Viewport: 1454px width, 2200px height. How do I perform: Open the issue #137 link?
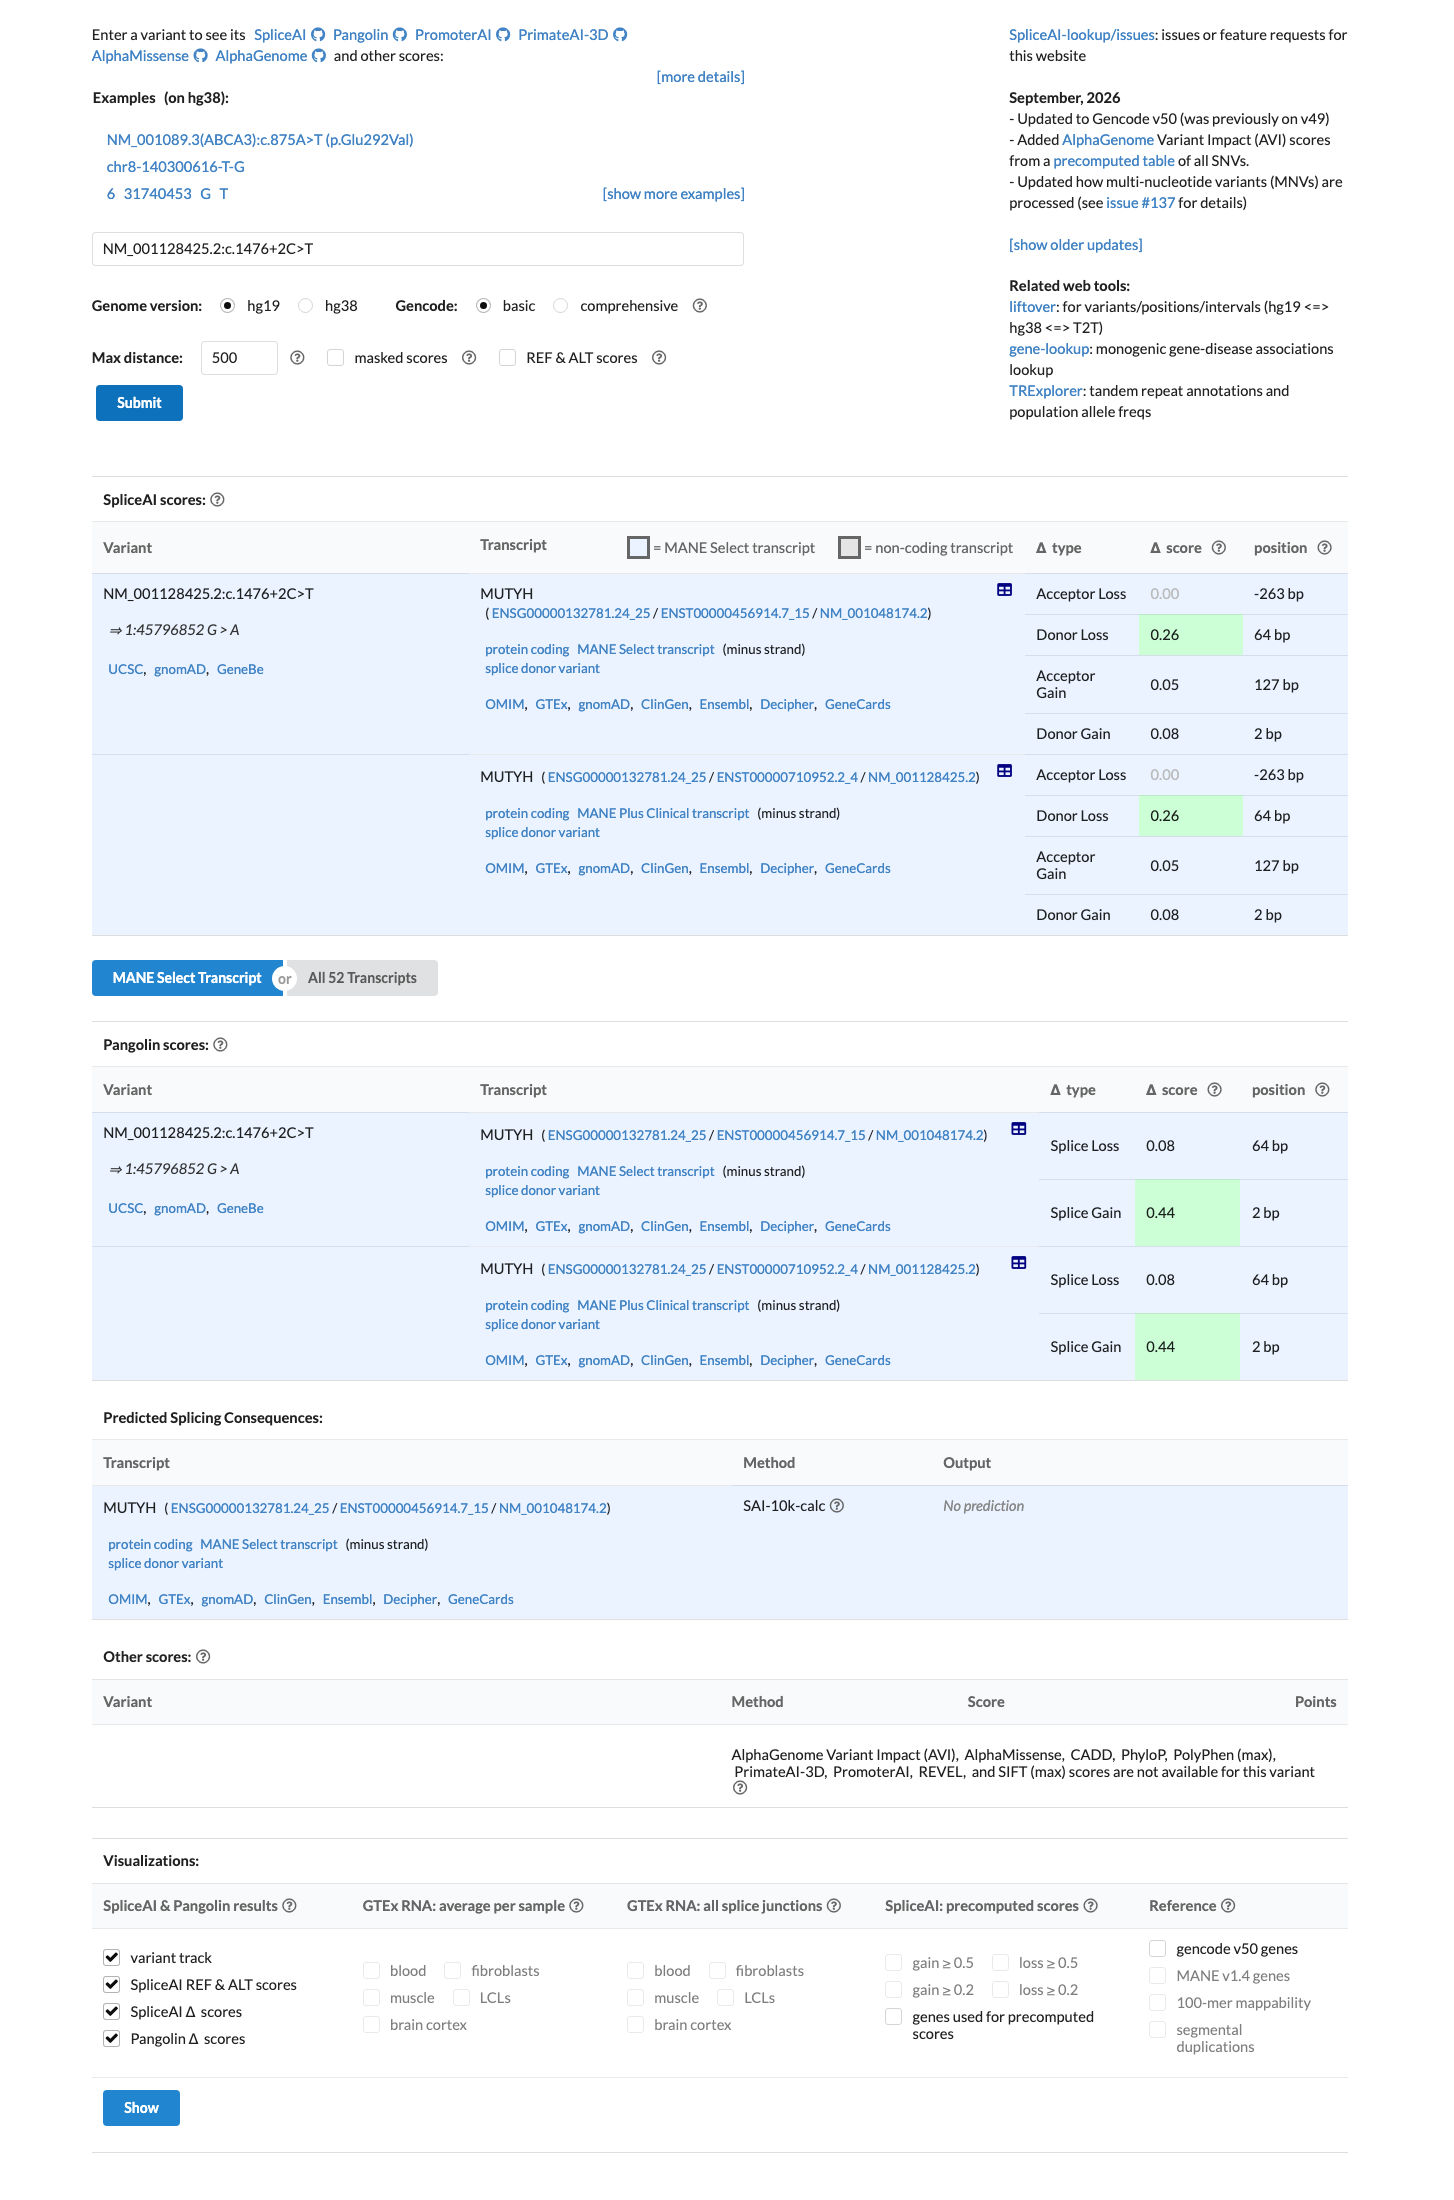(1140, 203)
